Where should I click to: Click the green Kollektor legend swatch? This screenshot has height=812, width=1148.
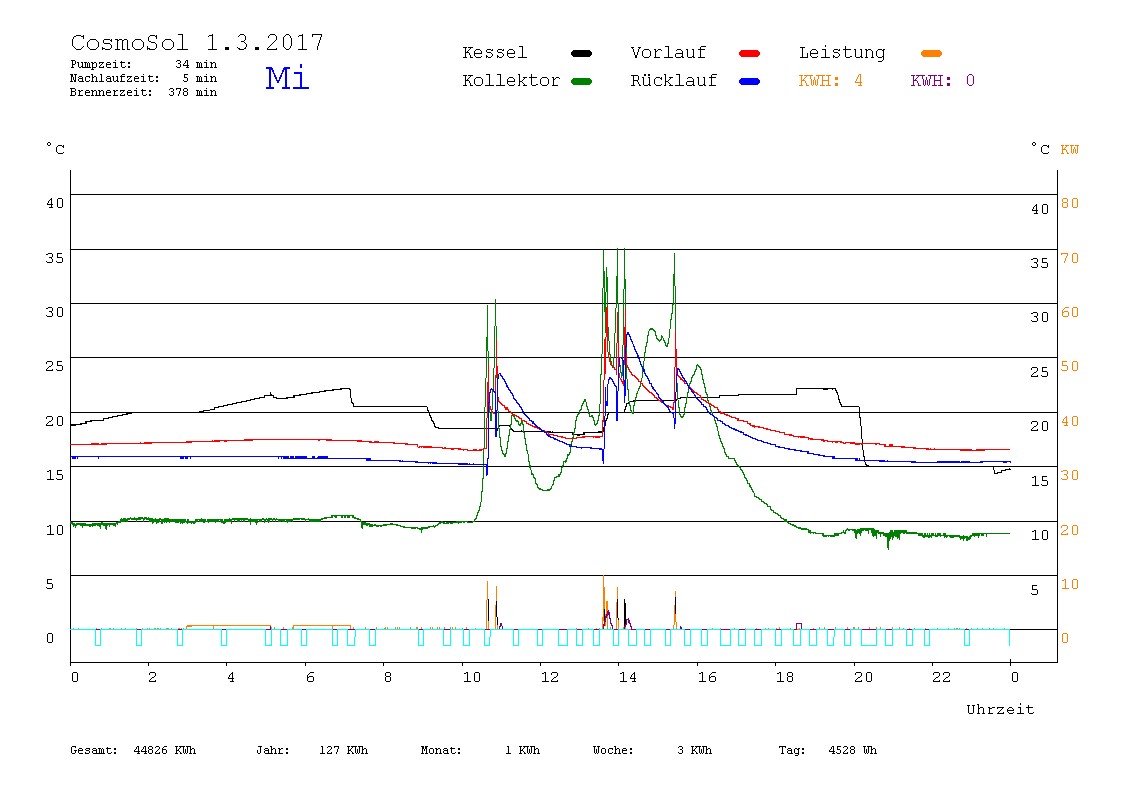coord(581,81)
